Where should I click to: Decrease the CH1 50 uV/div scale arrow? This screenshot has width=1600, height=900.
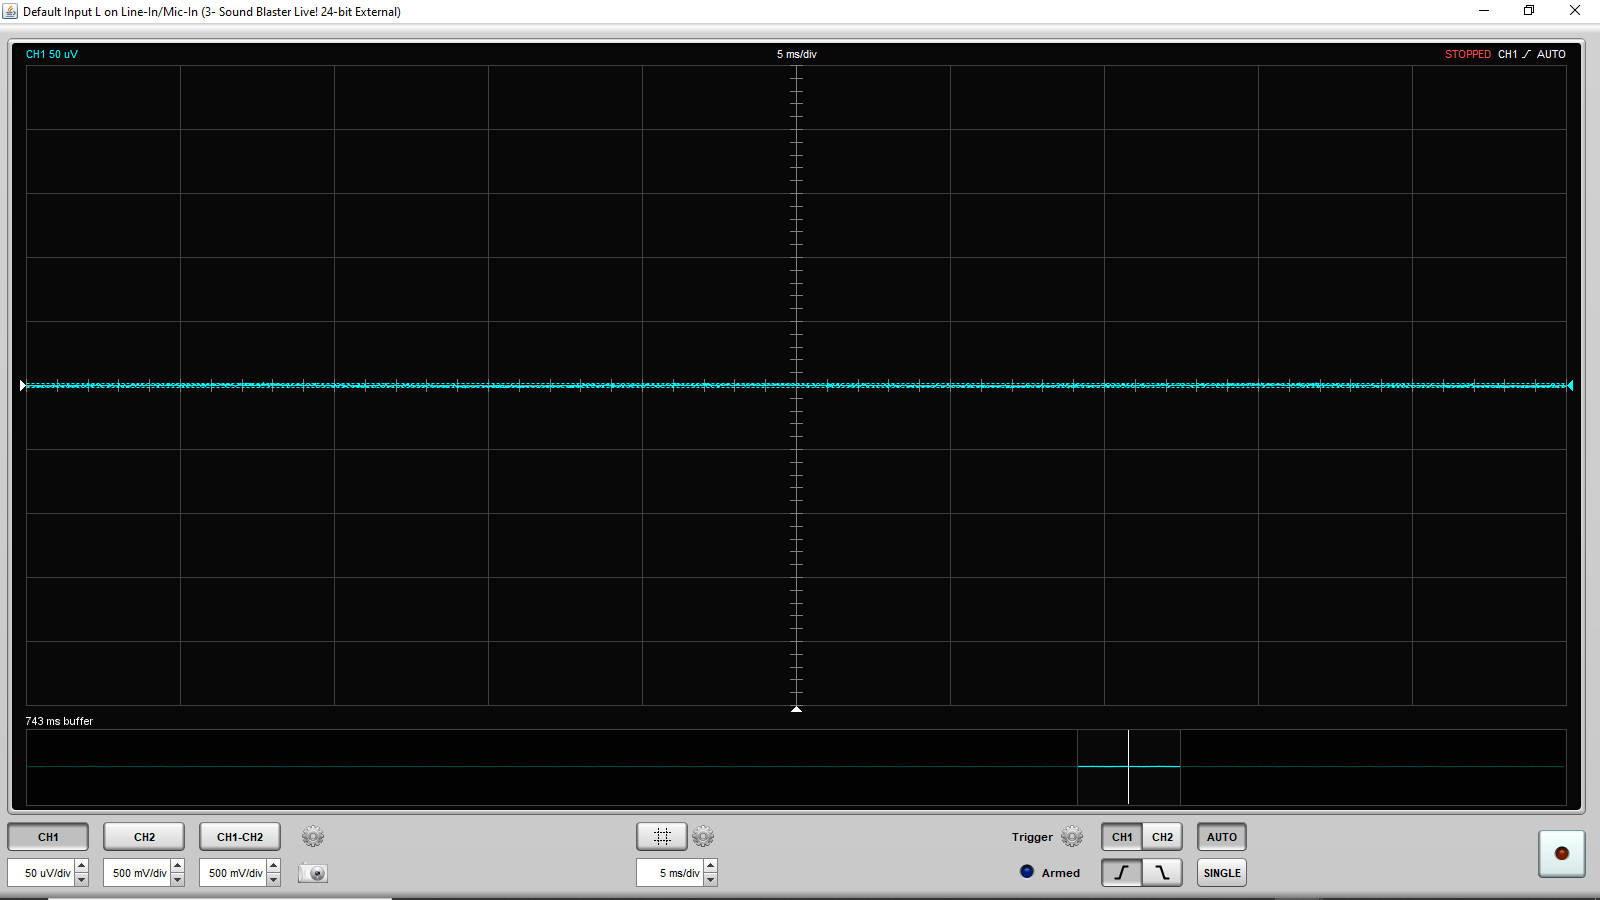pos(82,880)
